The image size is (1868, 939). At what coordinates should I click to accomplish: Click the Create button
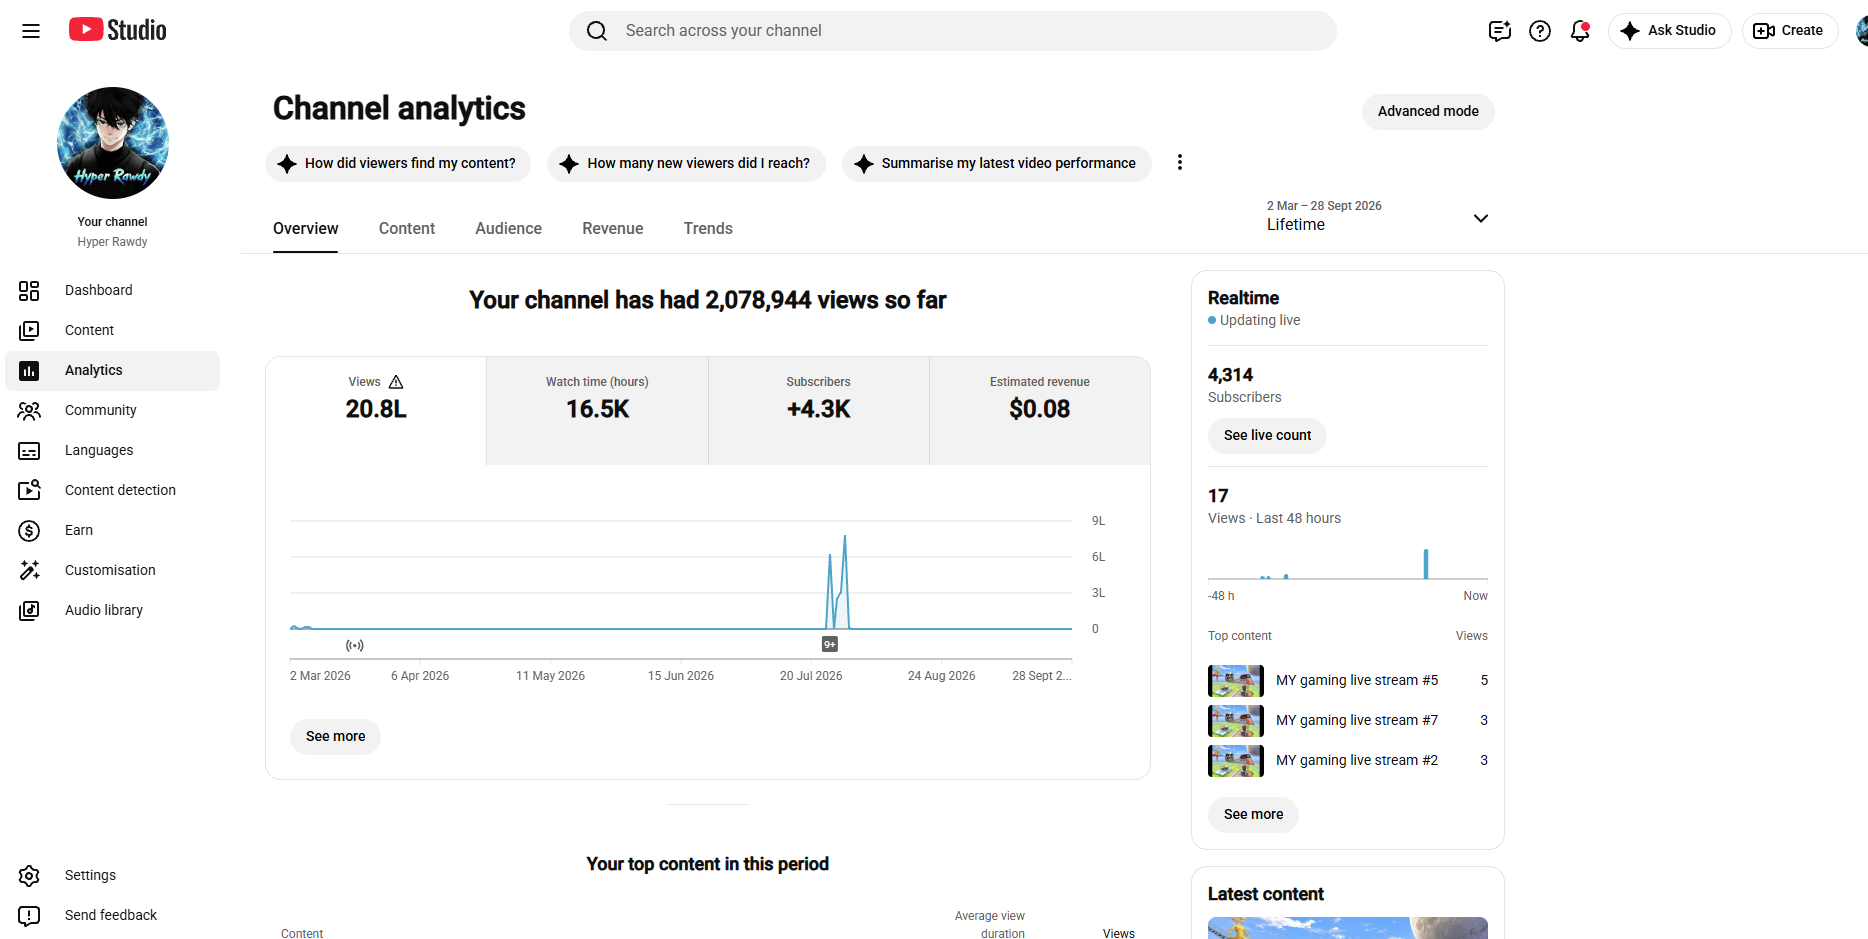tap(1789, 31)
